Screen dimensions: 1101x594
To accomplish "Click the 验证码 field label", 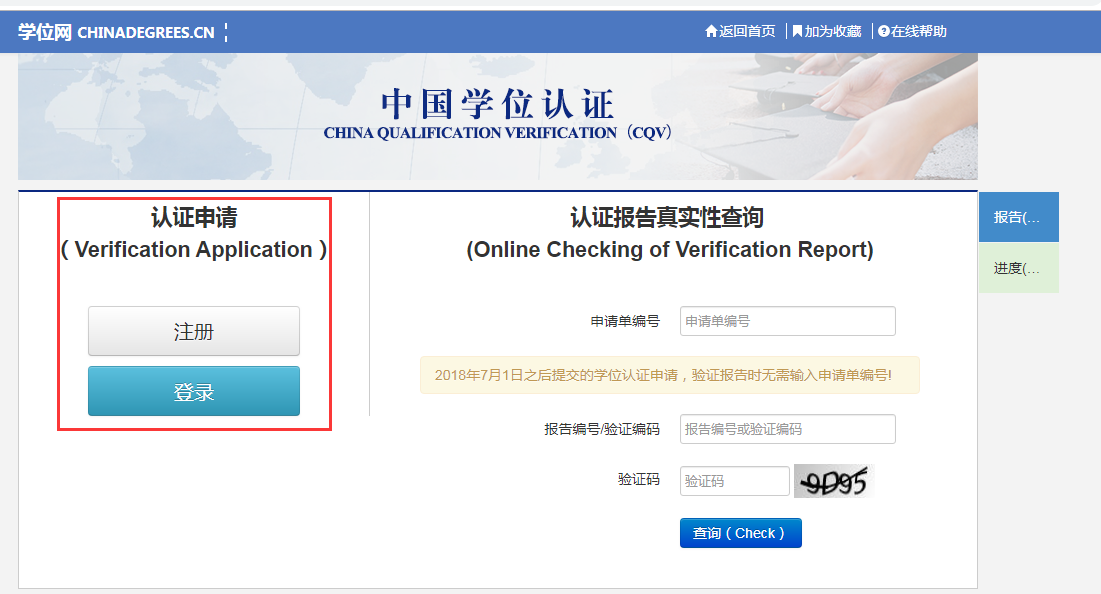I will point(638,479).
